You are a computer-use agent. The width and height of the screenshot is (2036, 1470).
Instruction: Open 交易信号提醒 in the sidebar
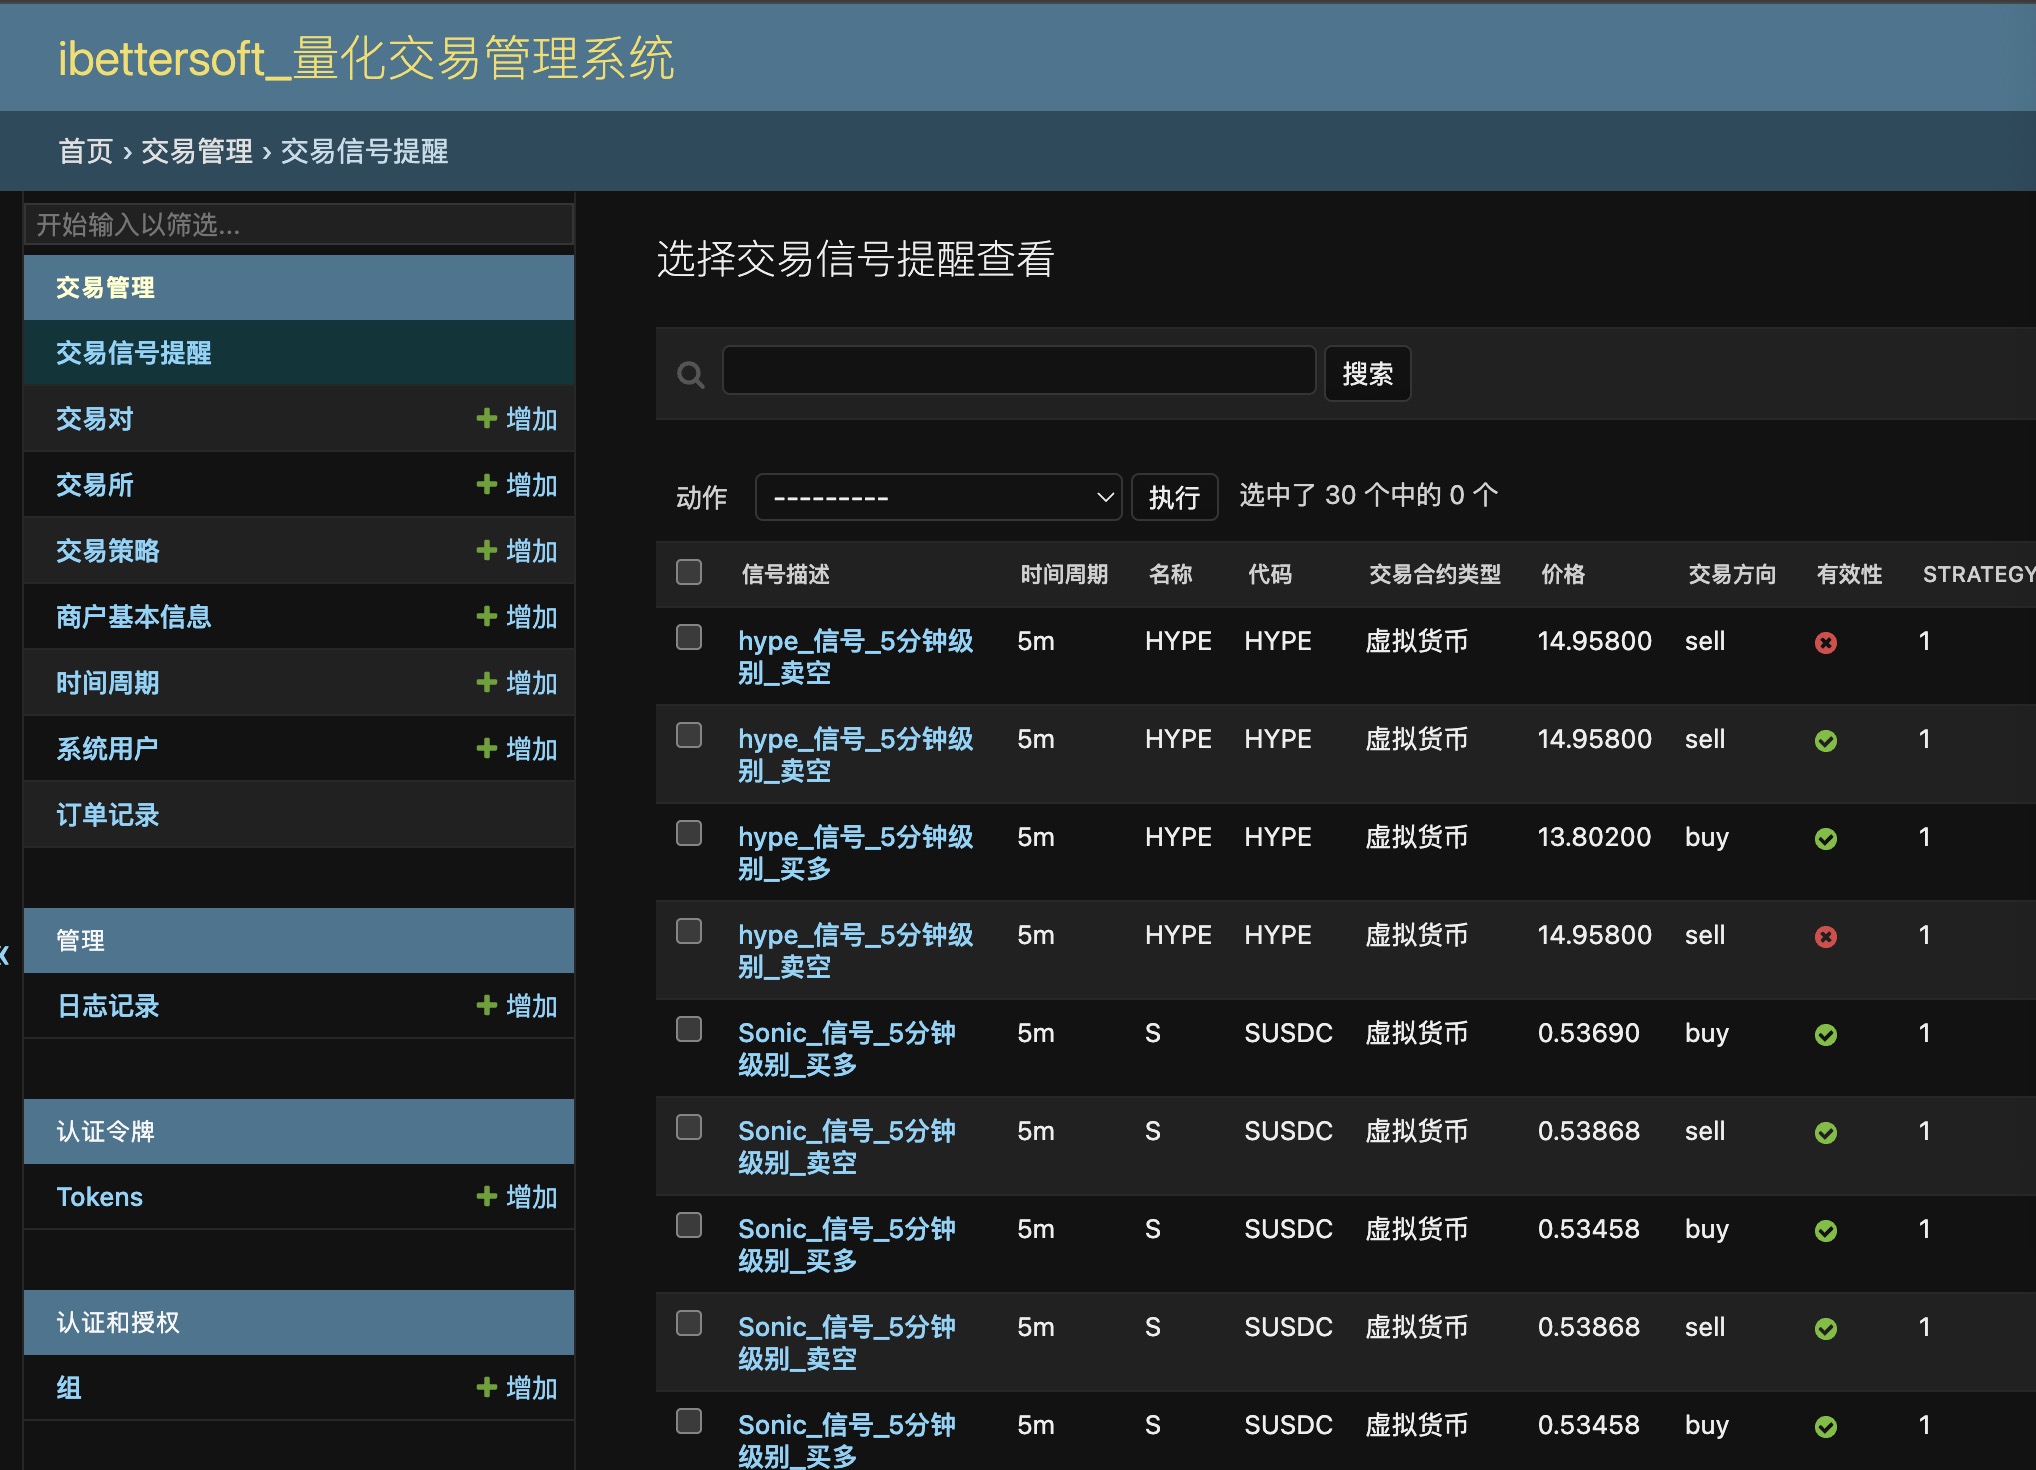point(134,353)
